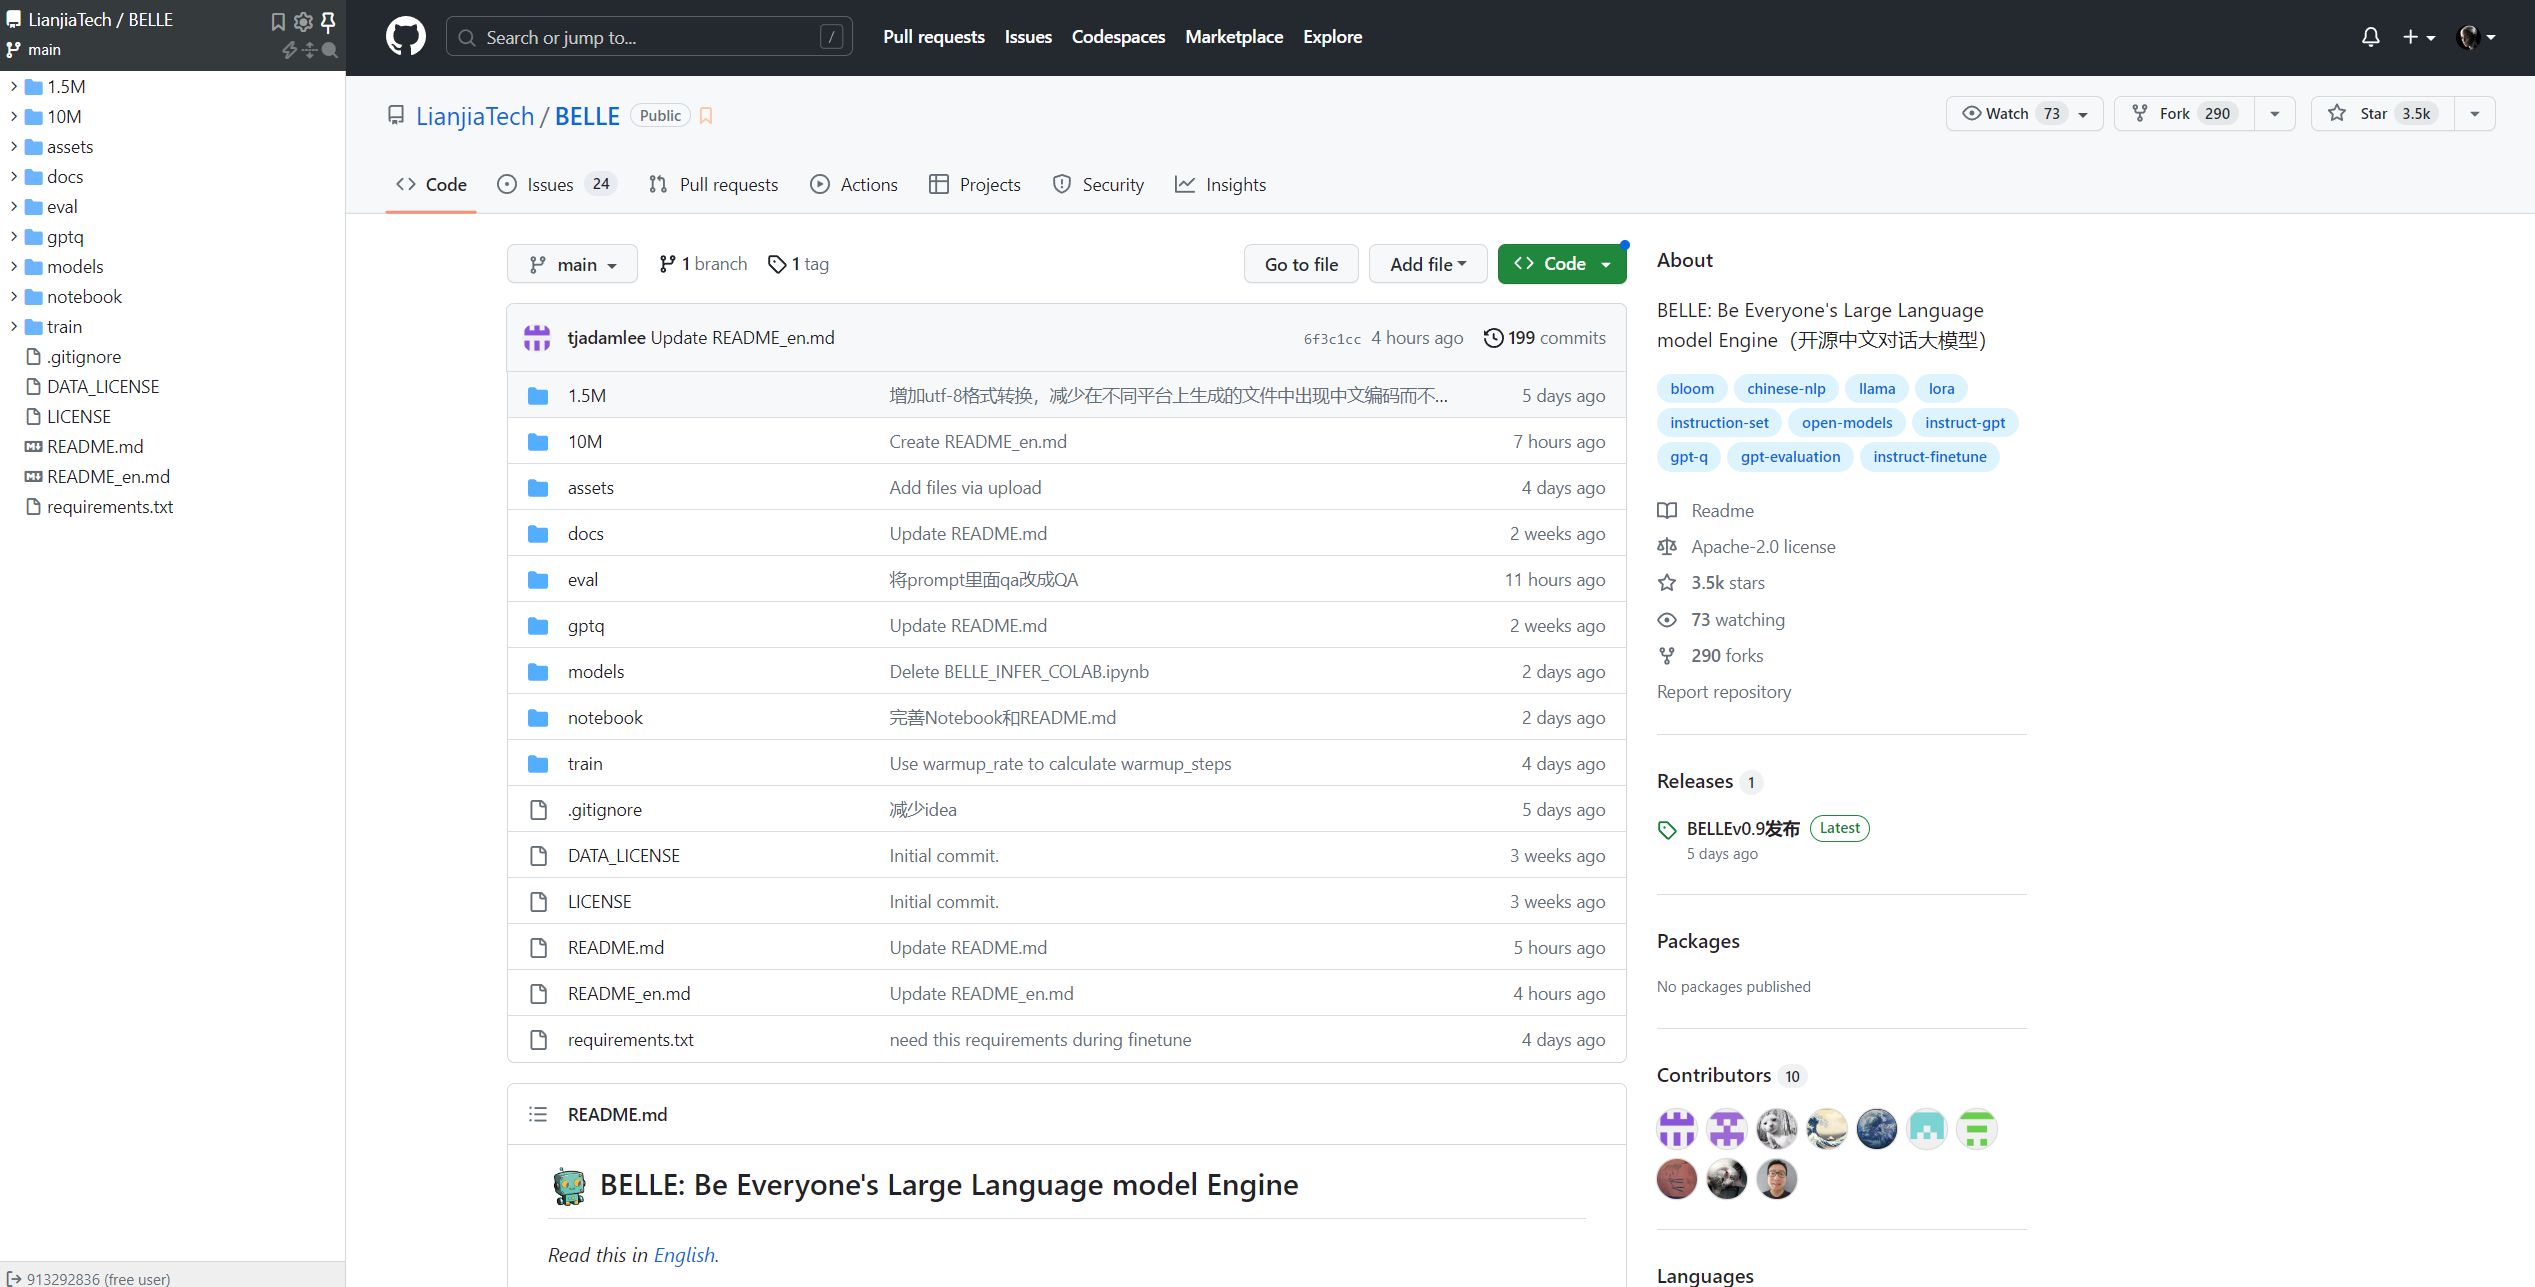Open the plus create-new dropdown
Viewport: 2535px width, 1287px height.
[2418, 37]
